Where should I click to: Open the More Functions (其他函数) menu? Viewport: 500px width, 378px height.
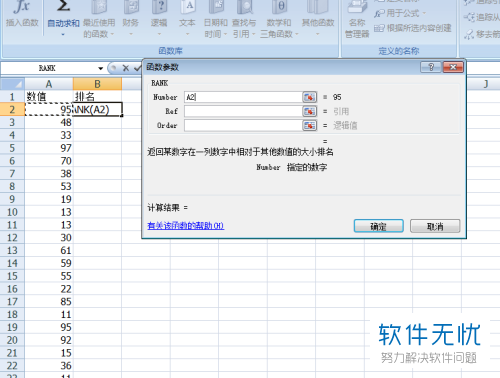coord(318,18)
